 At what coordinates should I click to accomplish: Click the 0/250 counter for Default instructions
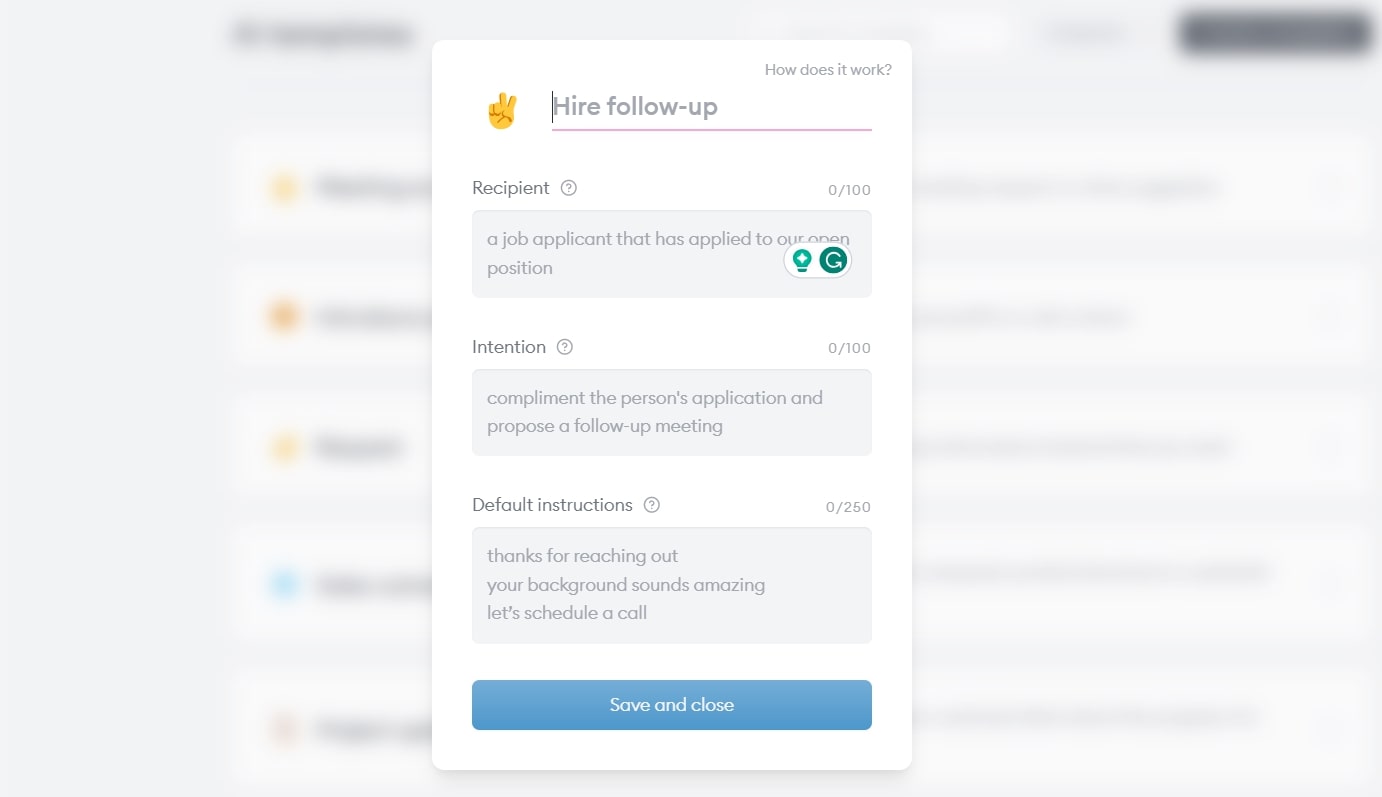click(848, 507)
